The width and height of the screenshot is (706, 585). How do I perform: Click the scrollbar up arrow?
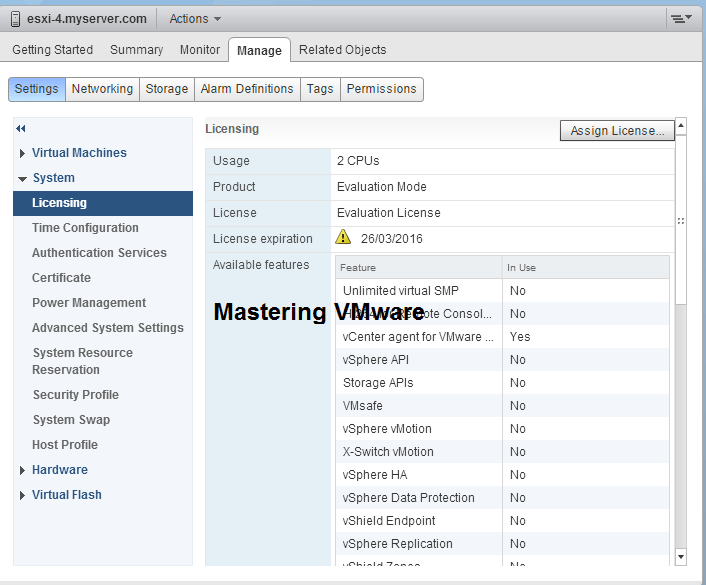pos(681,125)
